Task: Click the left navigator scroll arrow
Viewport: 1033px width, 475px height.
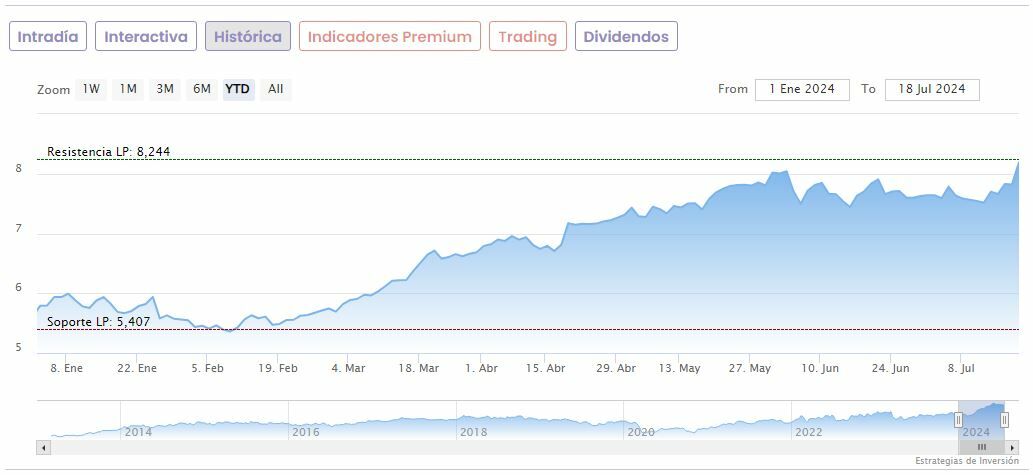Action: point(43,447)
